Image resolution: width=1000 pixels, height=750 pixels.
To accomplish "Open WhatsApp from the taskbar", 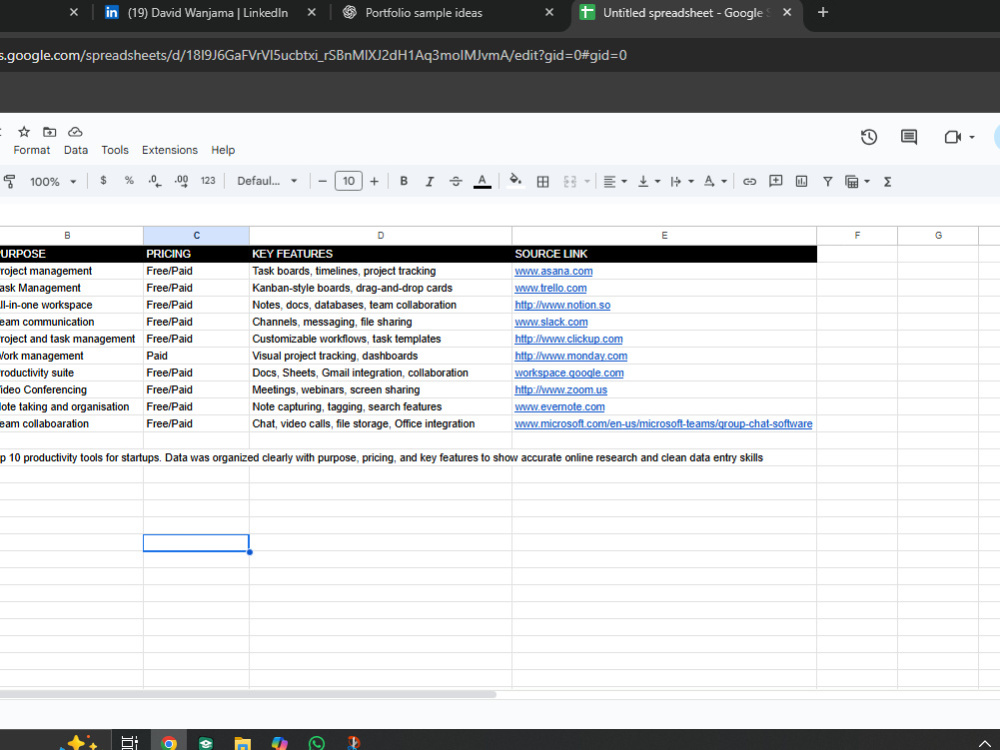I will tap(316, 743).
